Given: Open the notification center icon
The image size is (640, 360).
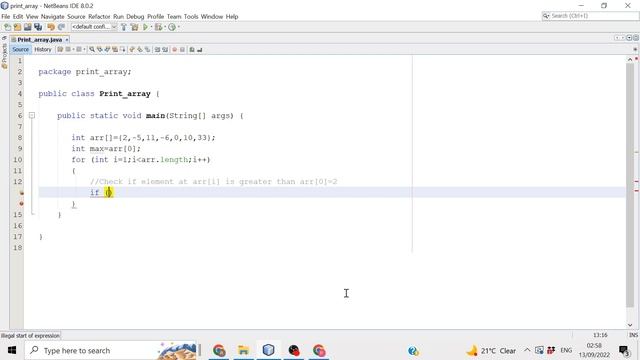Looking at the screenshot, I should (624, 351).
